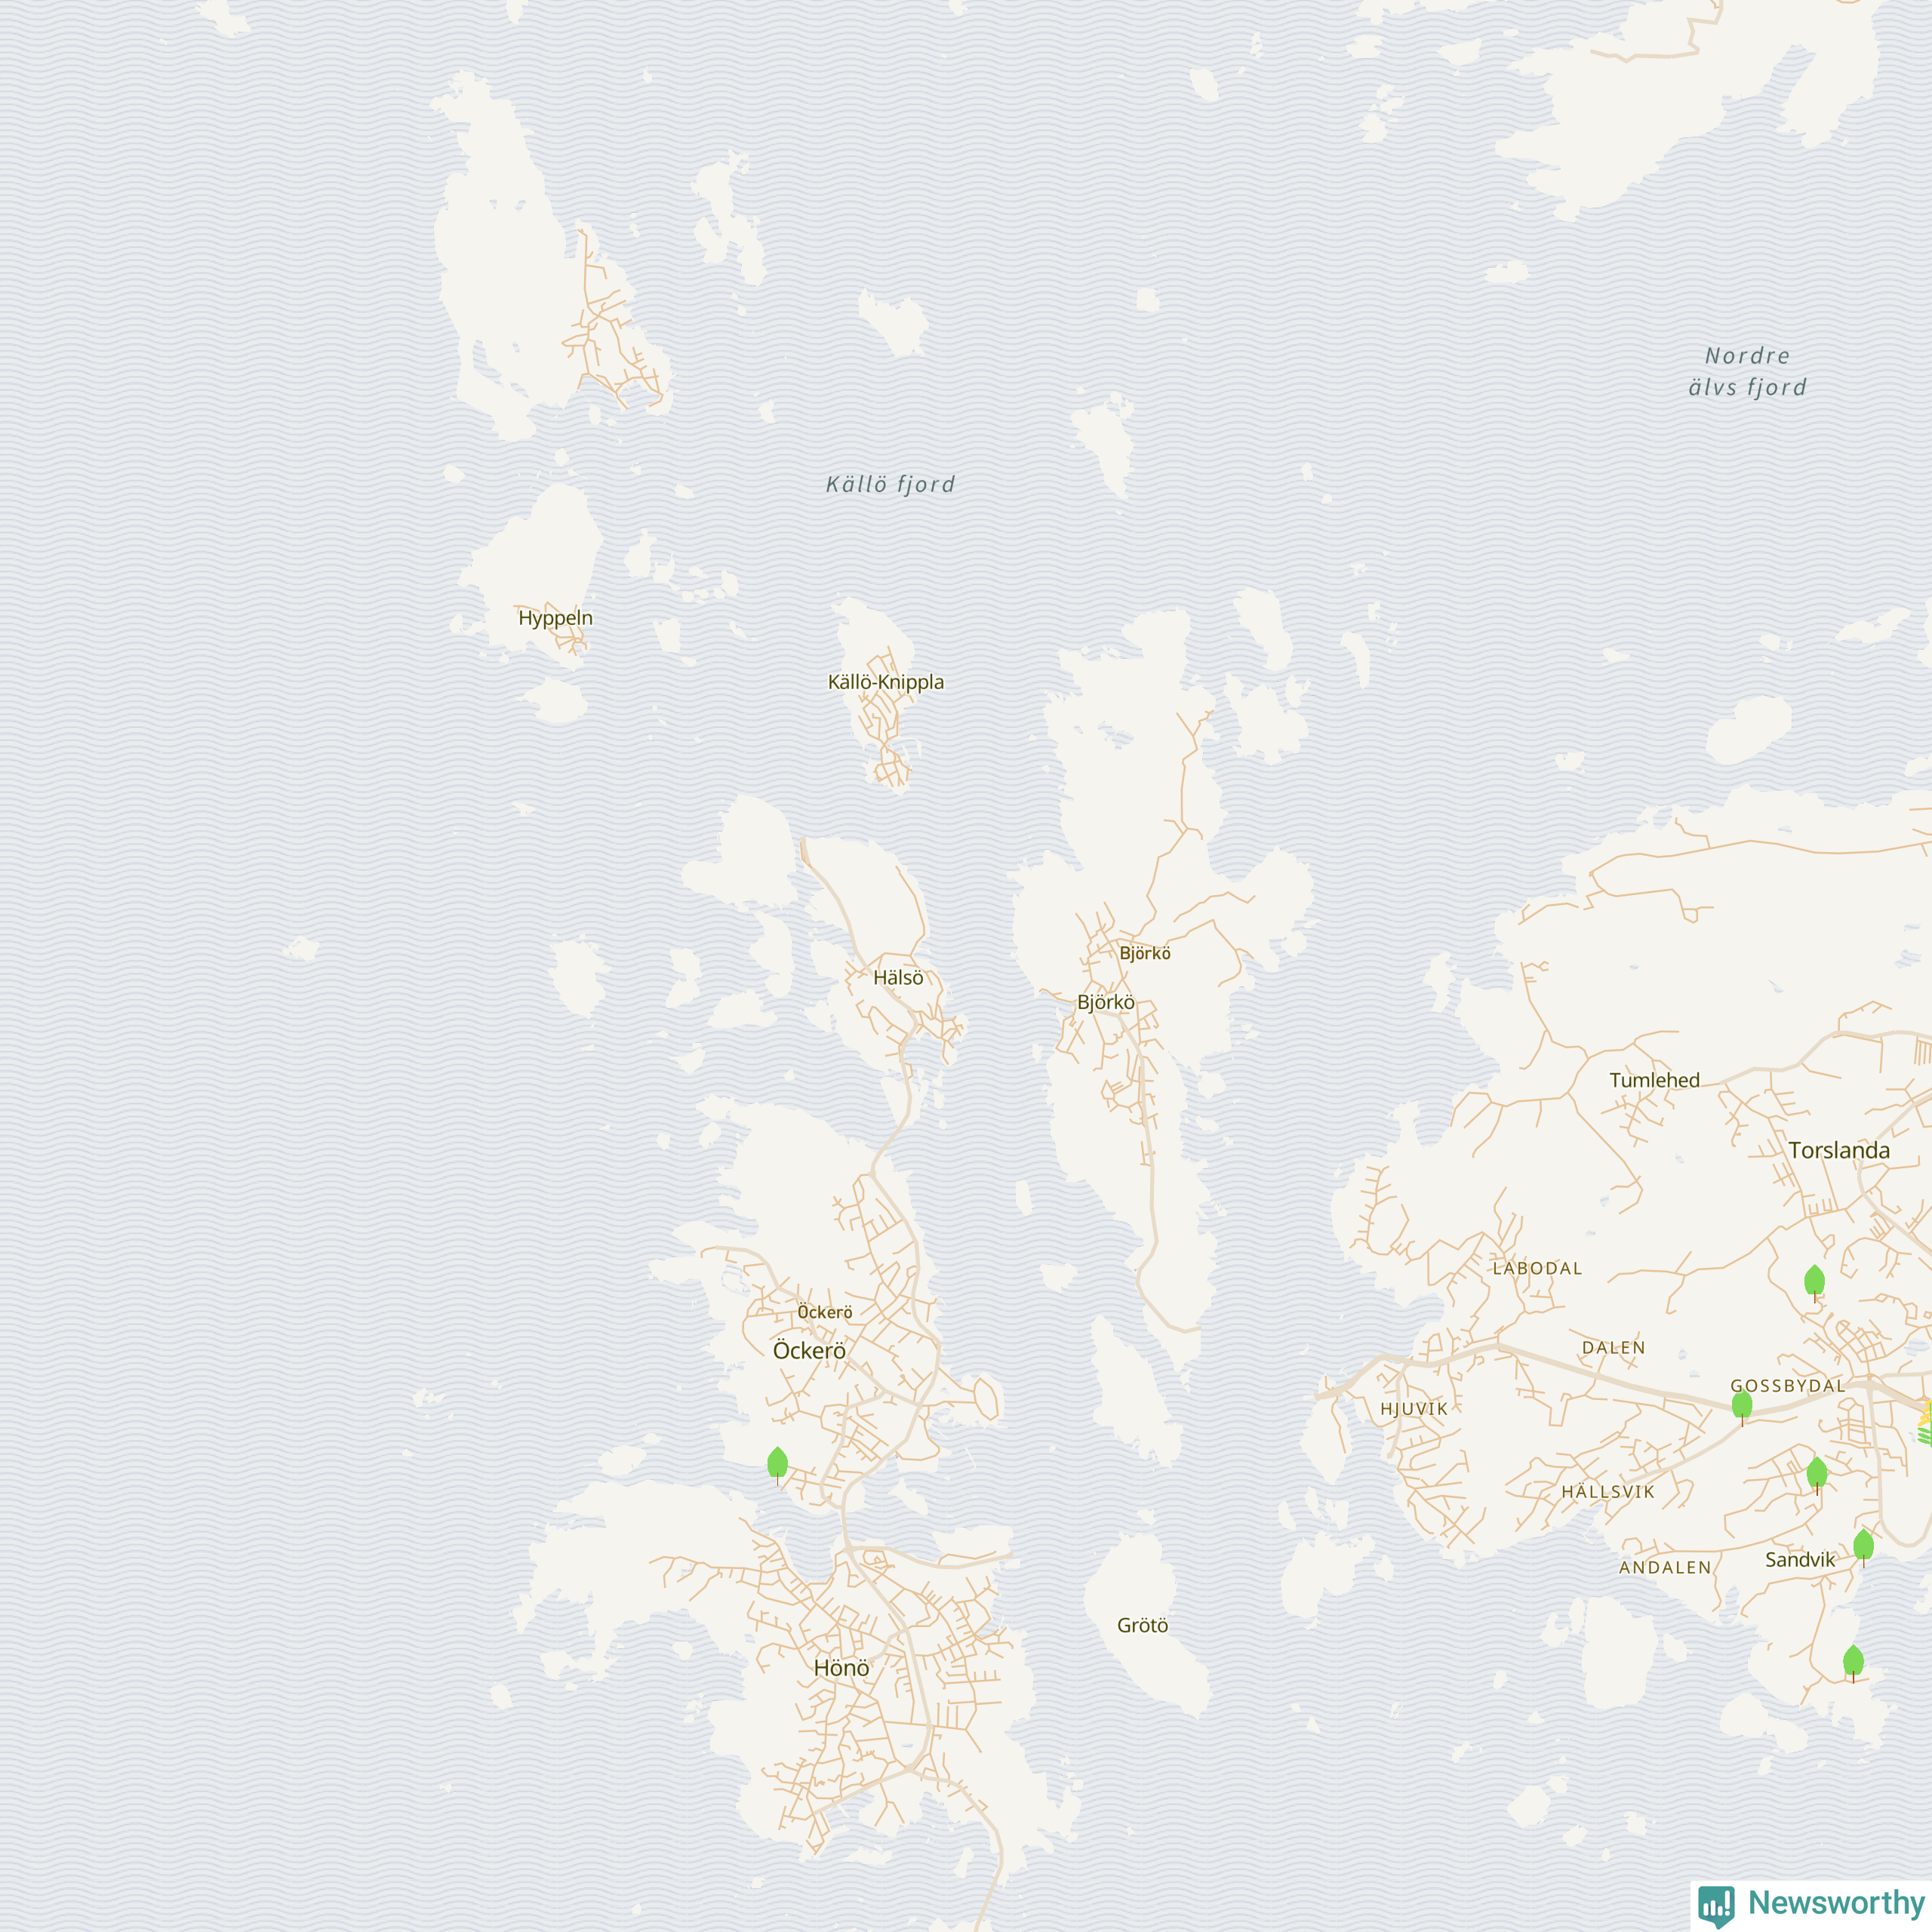Click the DALEN district label

1613,1348
